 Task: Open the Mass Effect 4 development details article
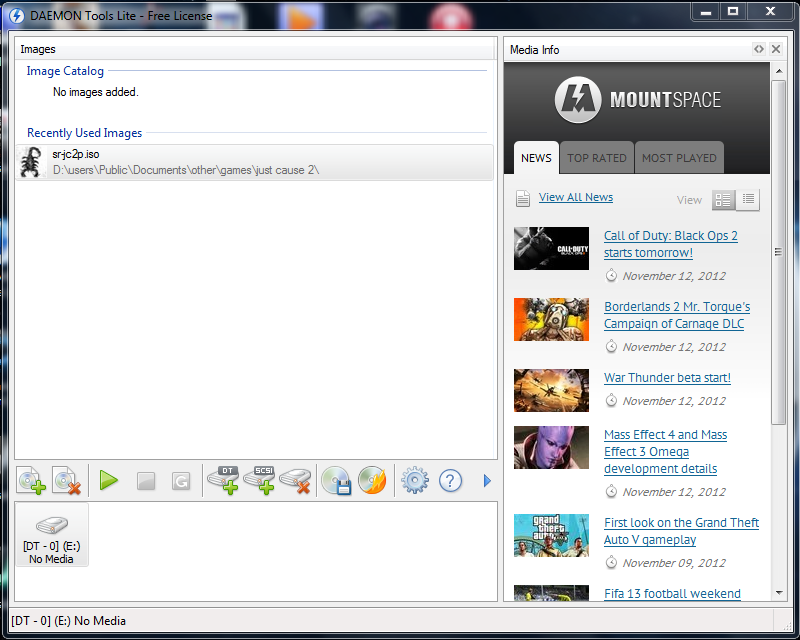point(665,452)
